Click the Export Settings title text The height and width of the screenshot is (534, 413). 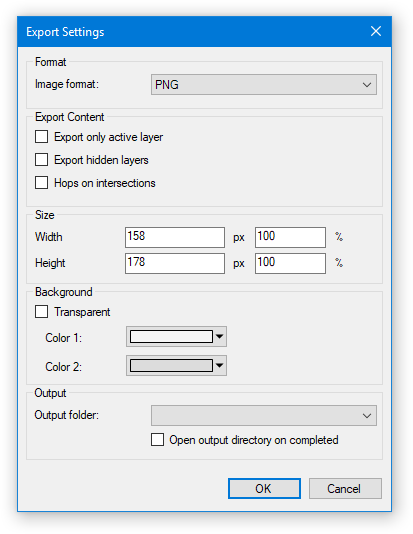click(x=65, y=32)
